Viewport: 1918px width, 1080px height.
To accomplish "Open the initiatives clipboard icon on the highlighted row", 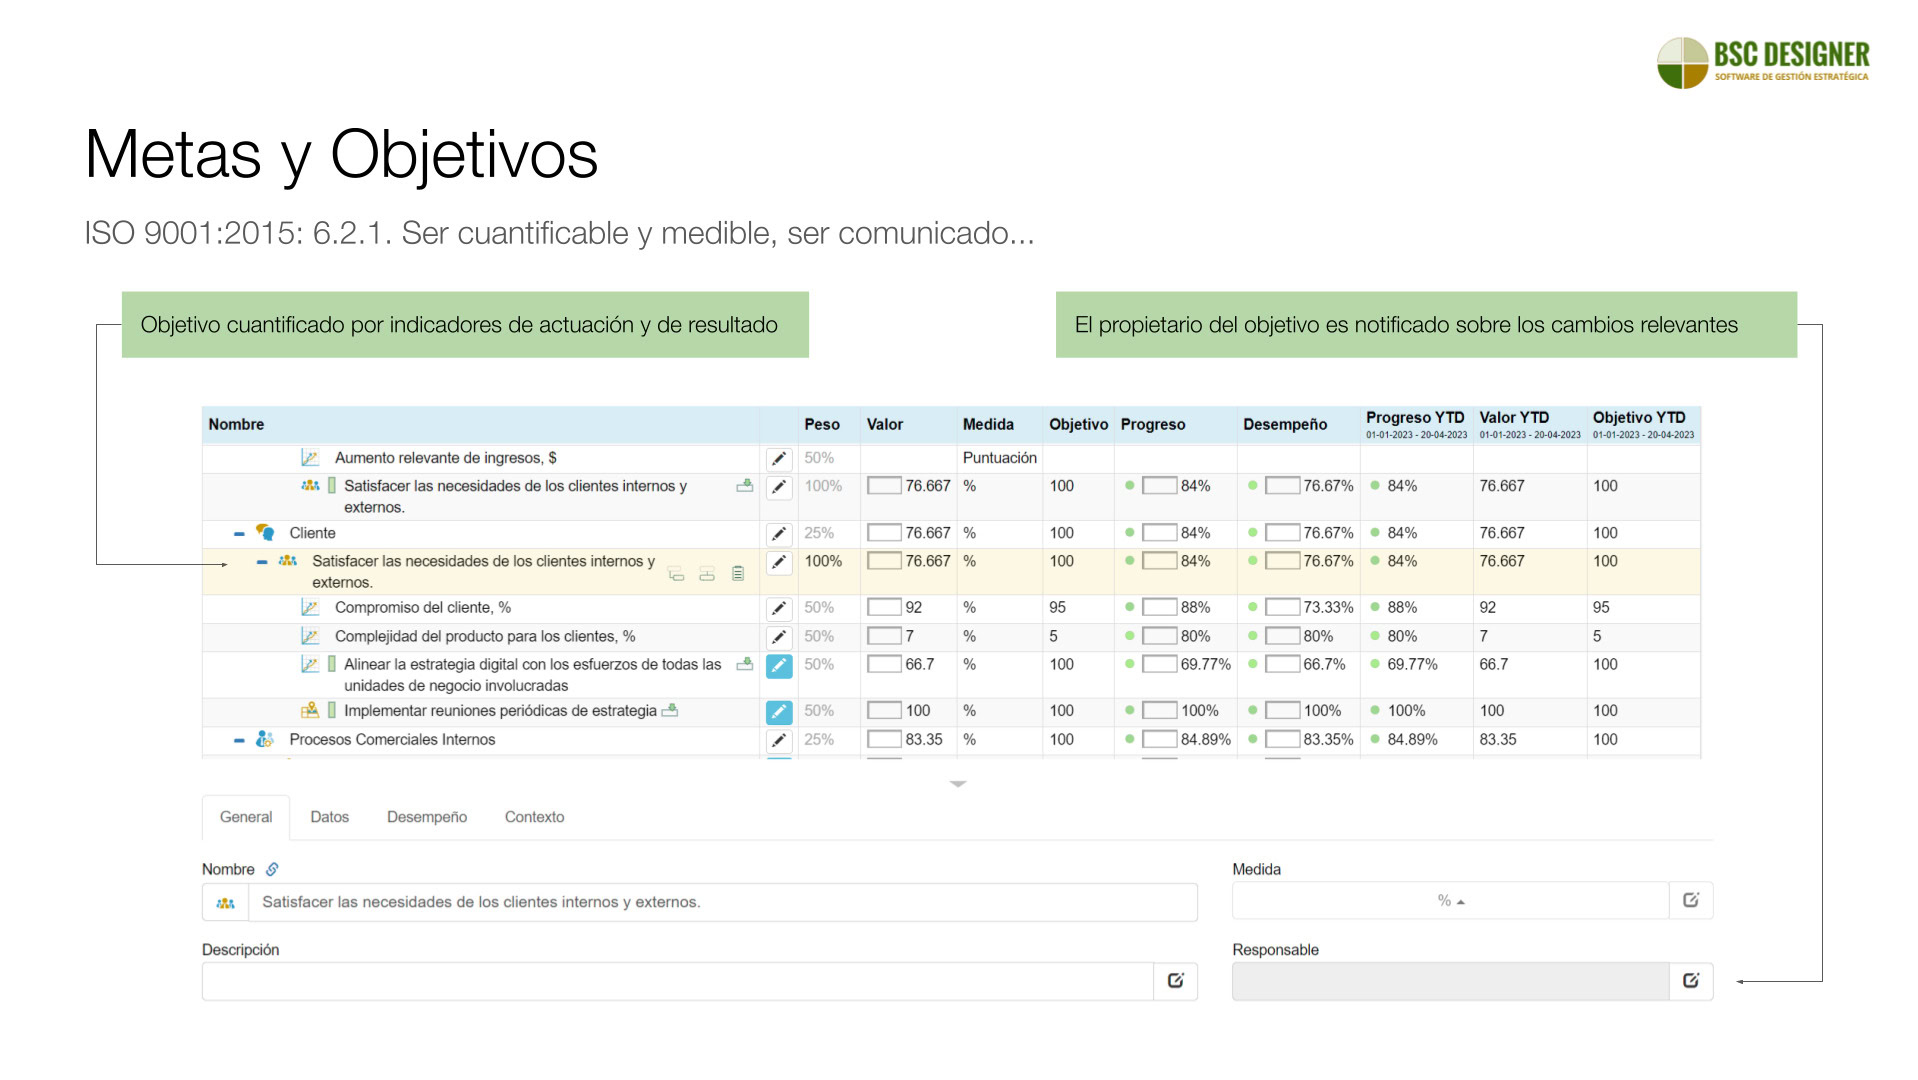I will tap(738, 574).
